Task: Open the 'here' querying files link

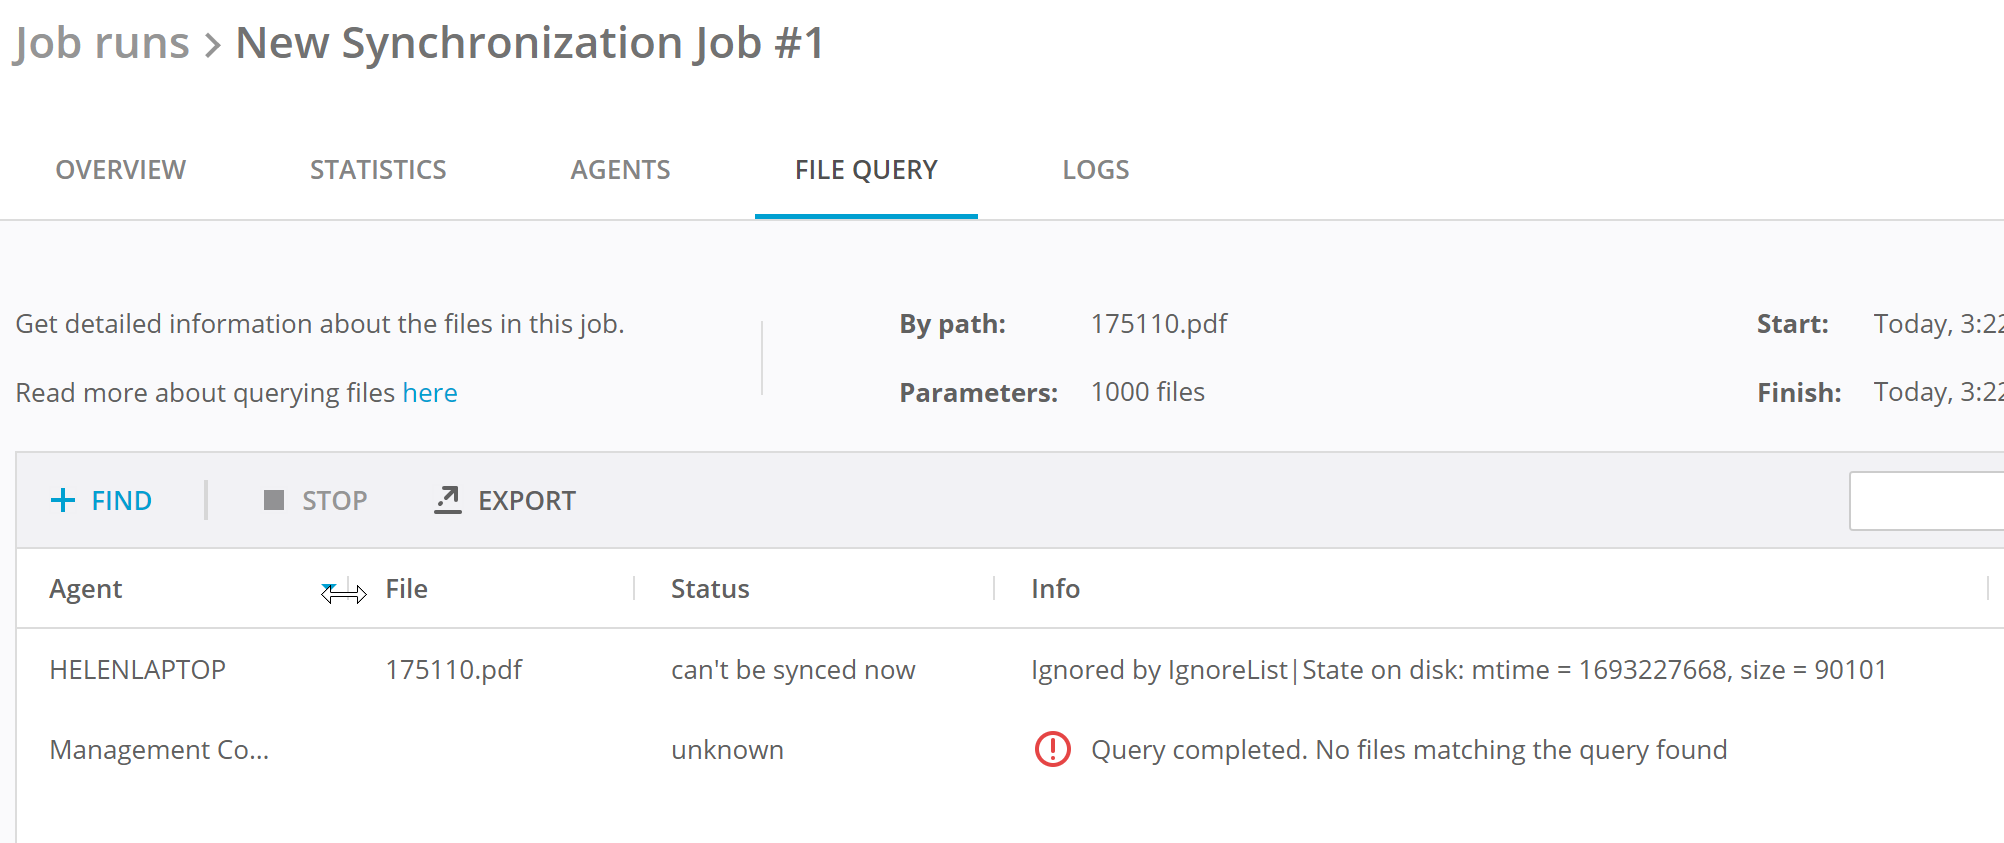Action: pos(429,393)
